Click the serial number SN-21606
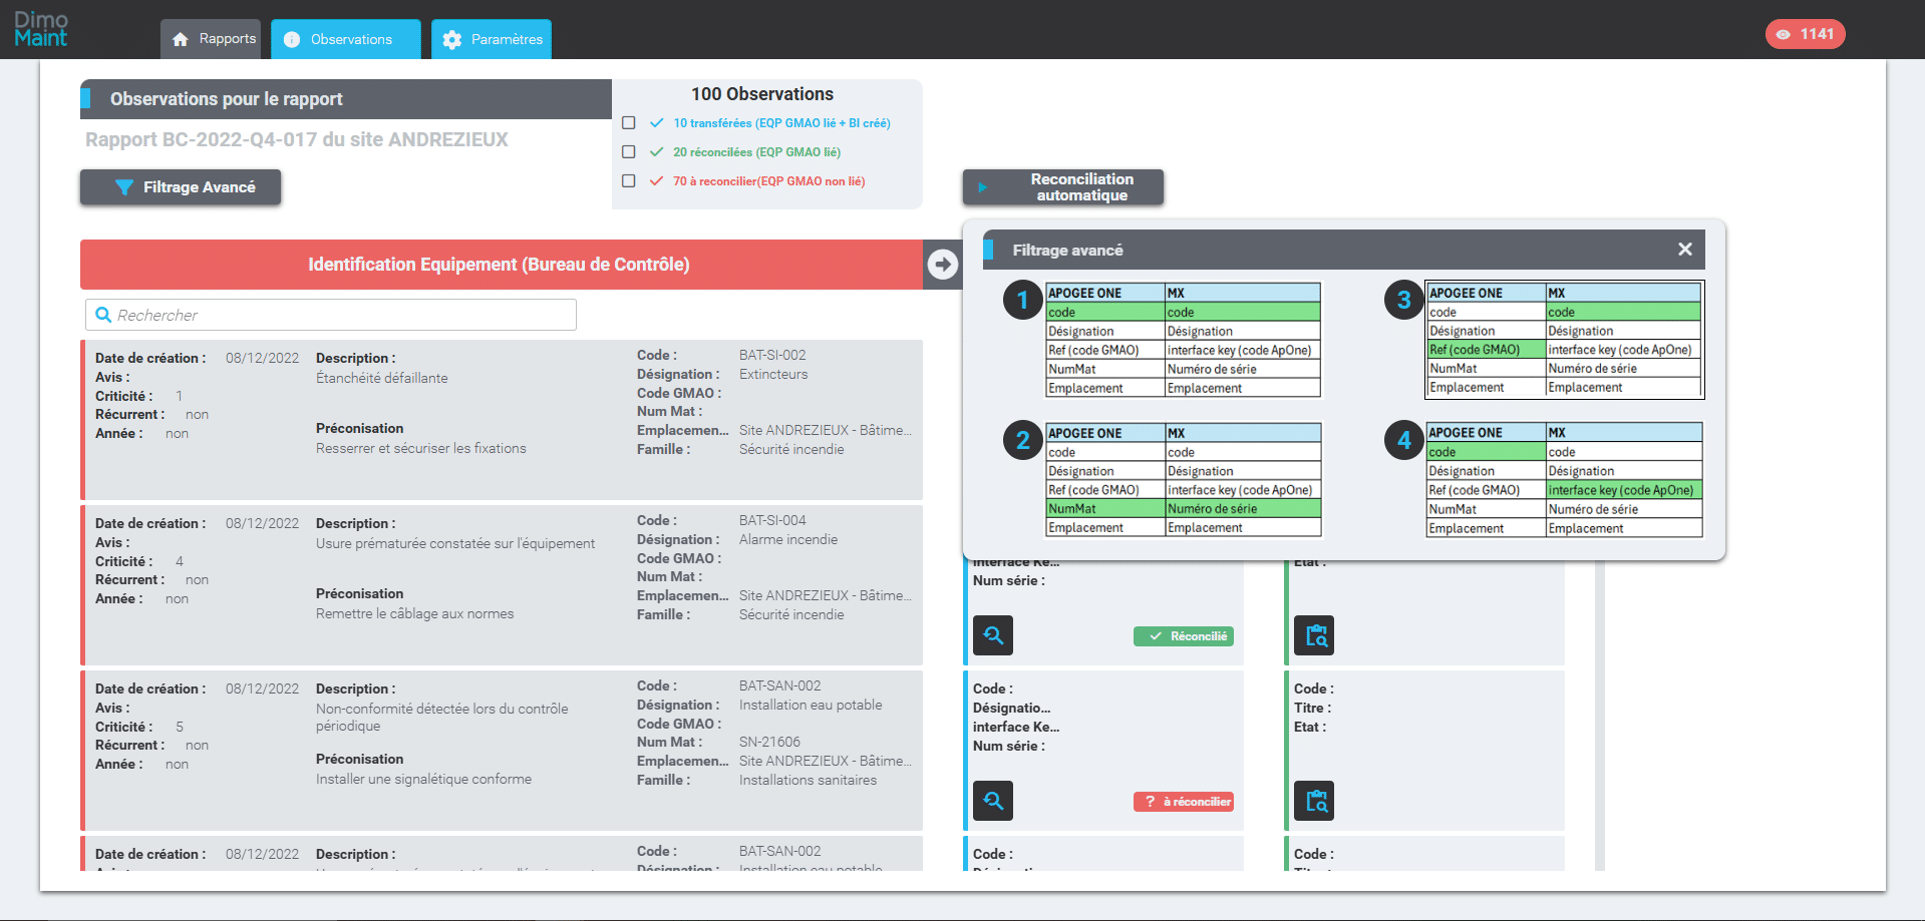Image resolution: width=1925 pixels, height=921 pixels. coord(770,742)
